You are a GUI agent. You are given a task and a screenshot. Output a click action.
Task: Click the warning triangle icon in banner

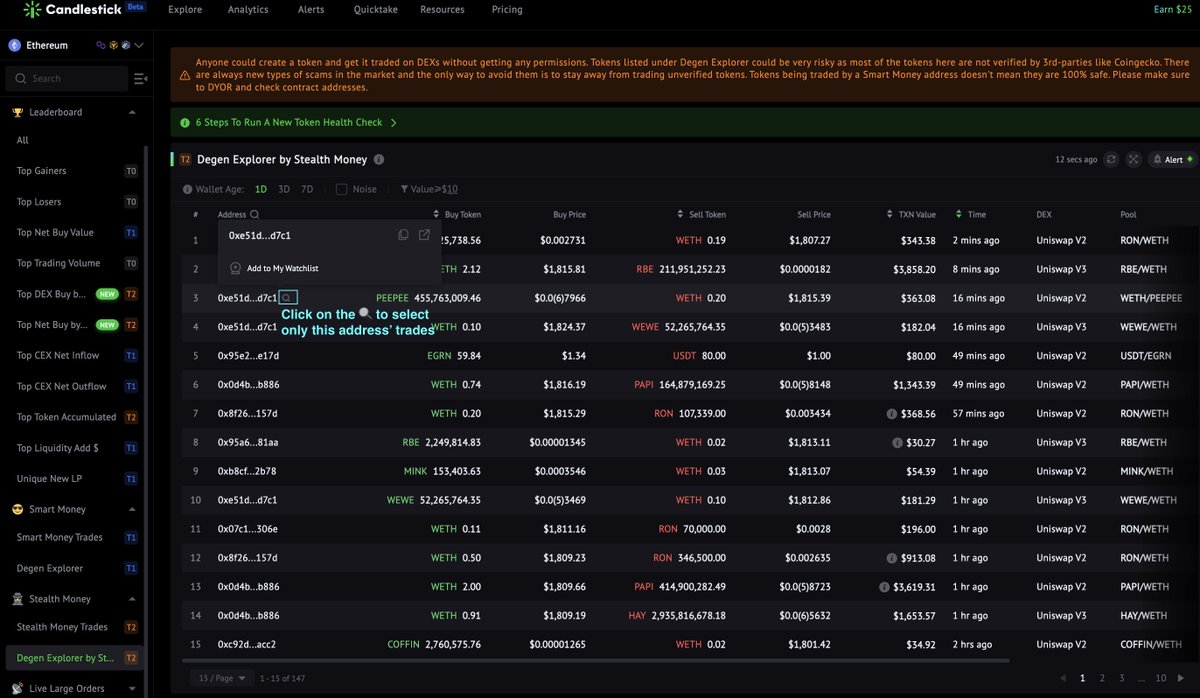tap(185, 75)
